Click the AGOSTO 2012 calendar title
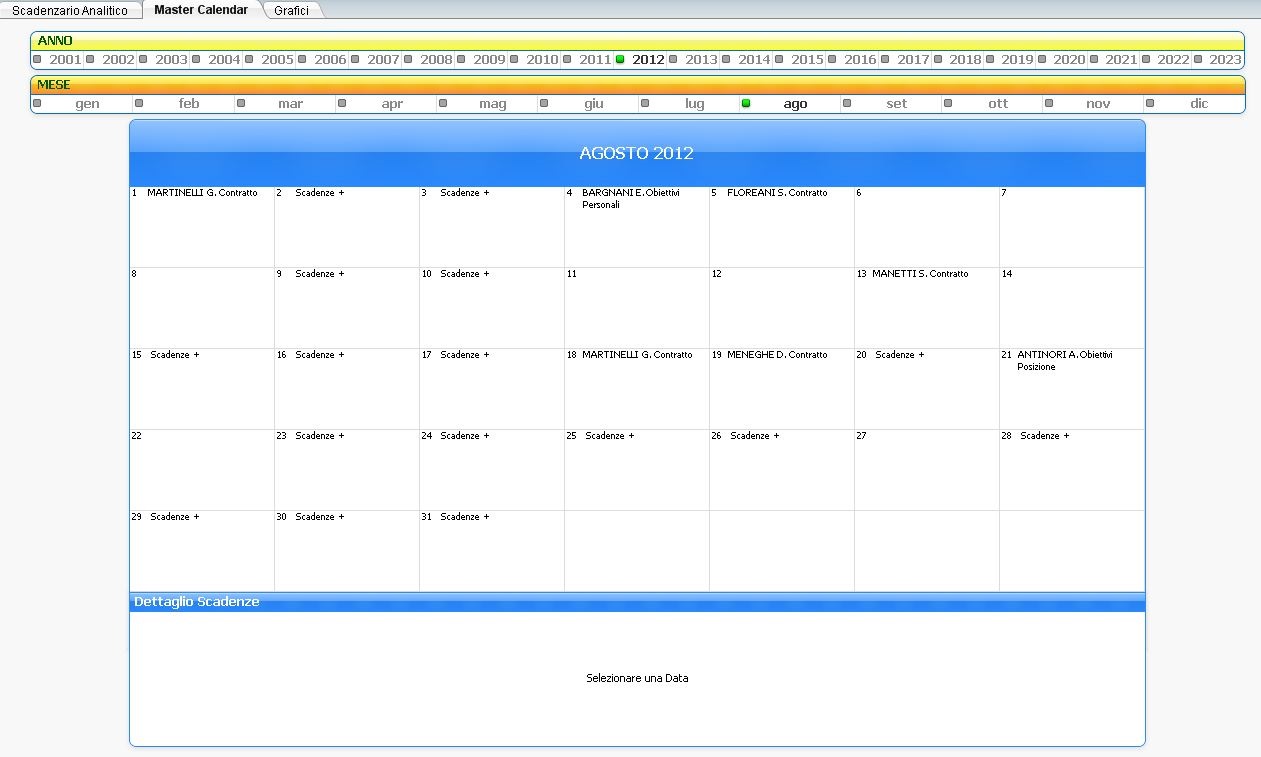The height and width of the screenshot is (757, 1261). 637,153
